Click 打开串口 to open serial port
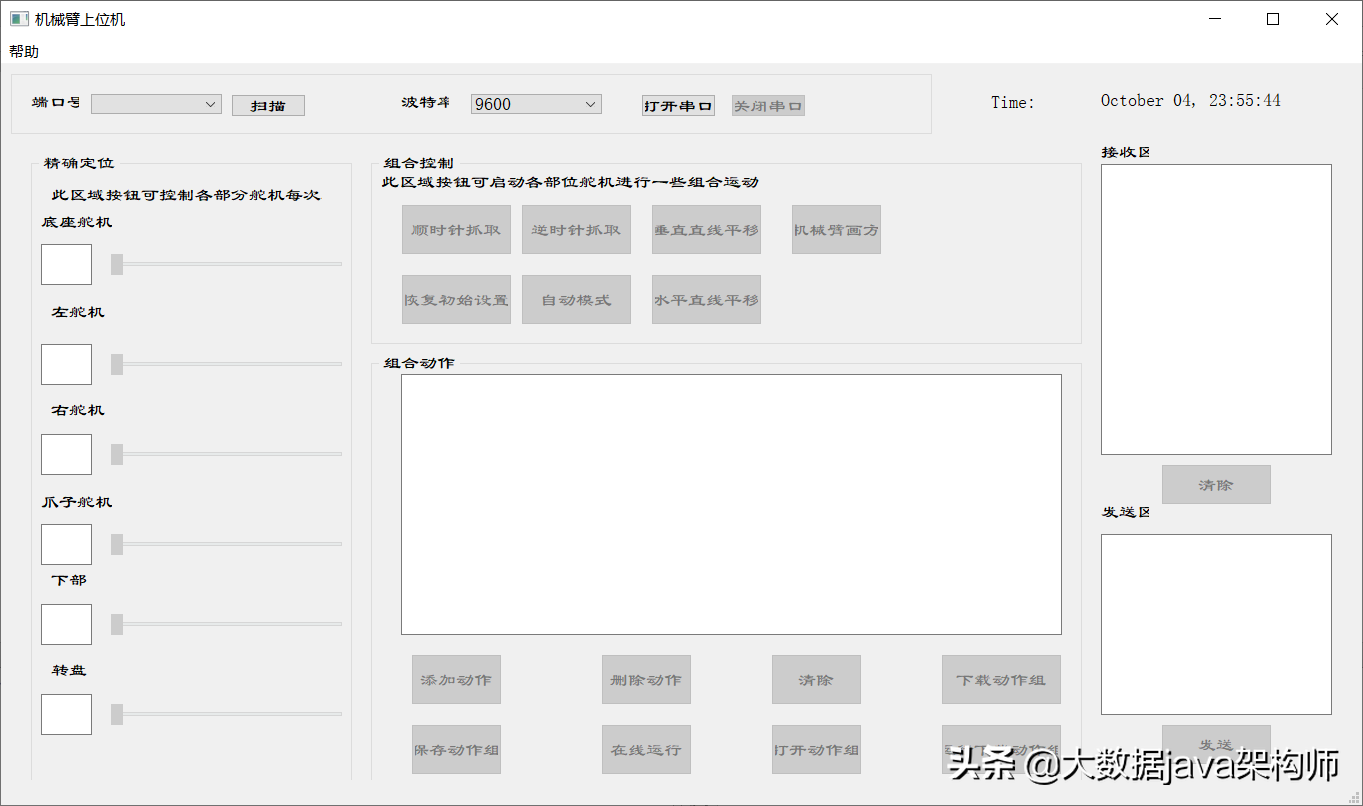This screenshot has height=806, width=1363. [x=678, y=104]
